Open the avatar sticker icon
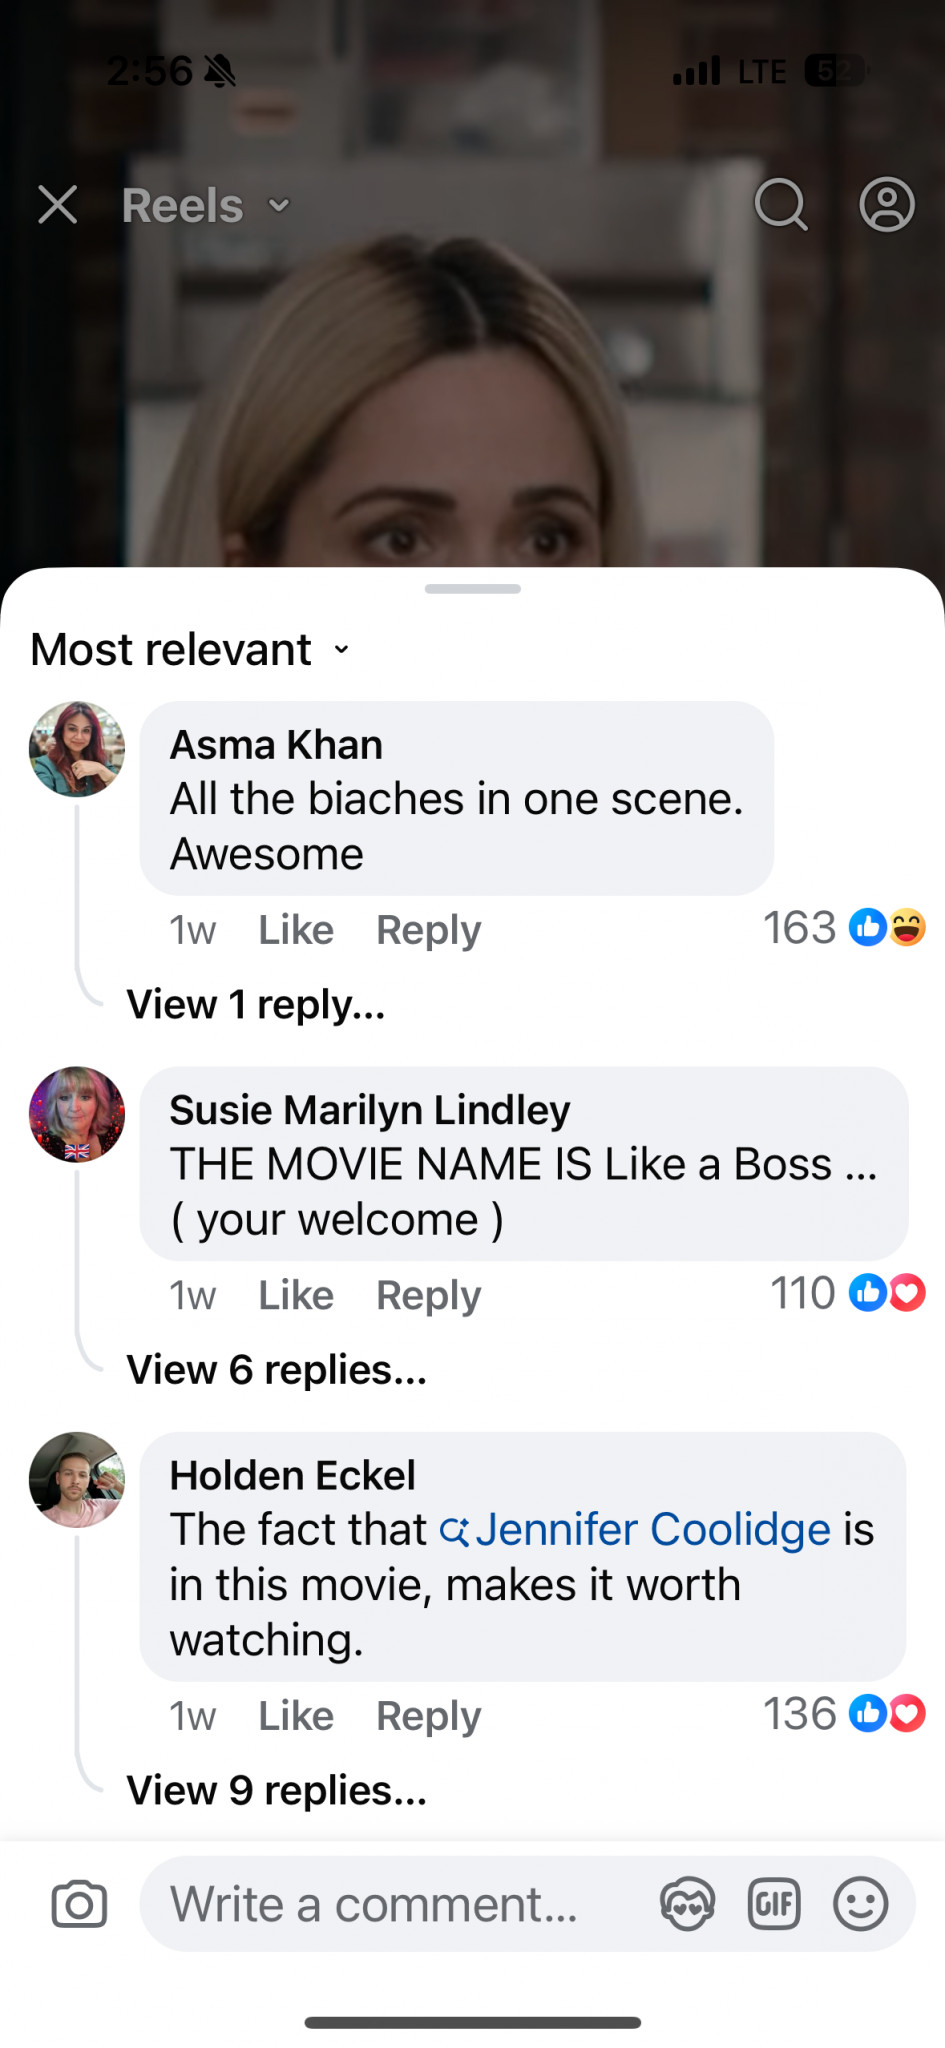The height and width of the screenshot is (2048, 945). [x=688, y=1904]
